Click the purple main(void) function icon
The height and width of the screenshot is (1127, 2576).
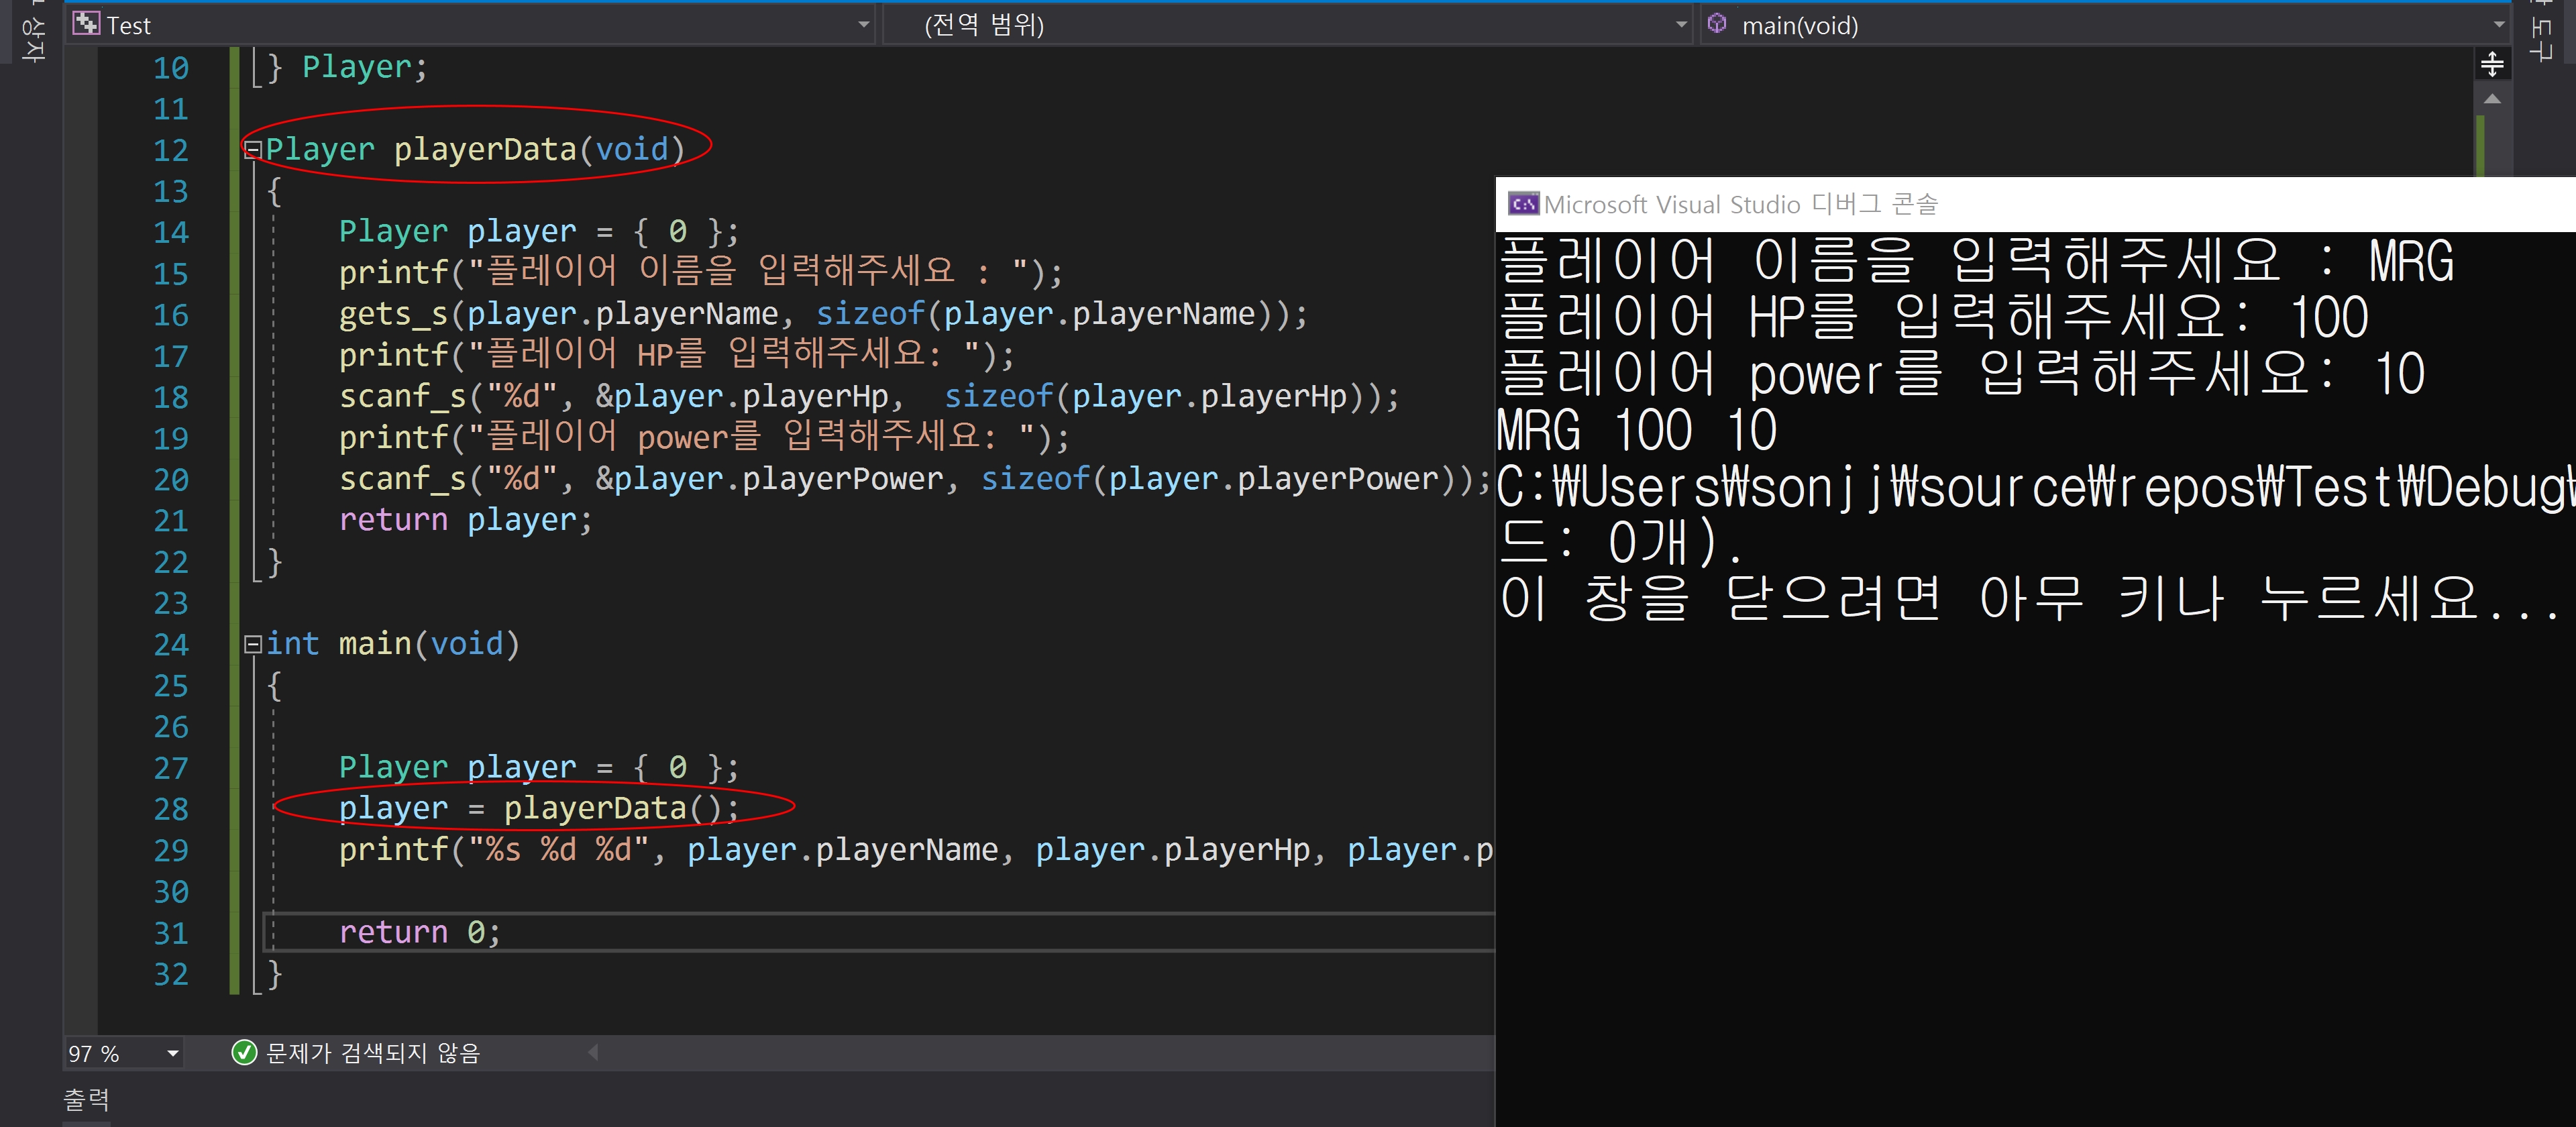point(1717,24)
